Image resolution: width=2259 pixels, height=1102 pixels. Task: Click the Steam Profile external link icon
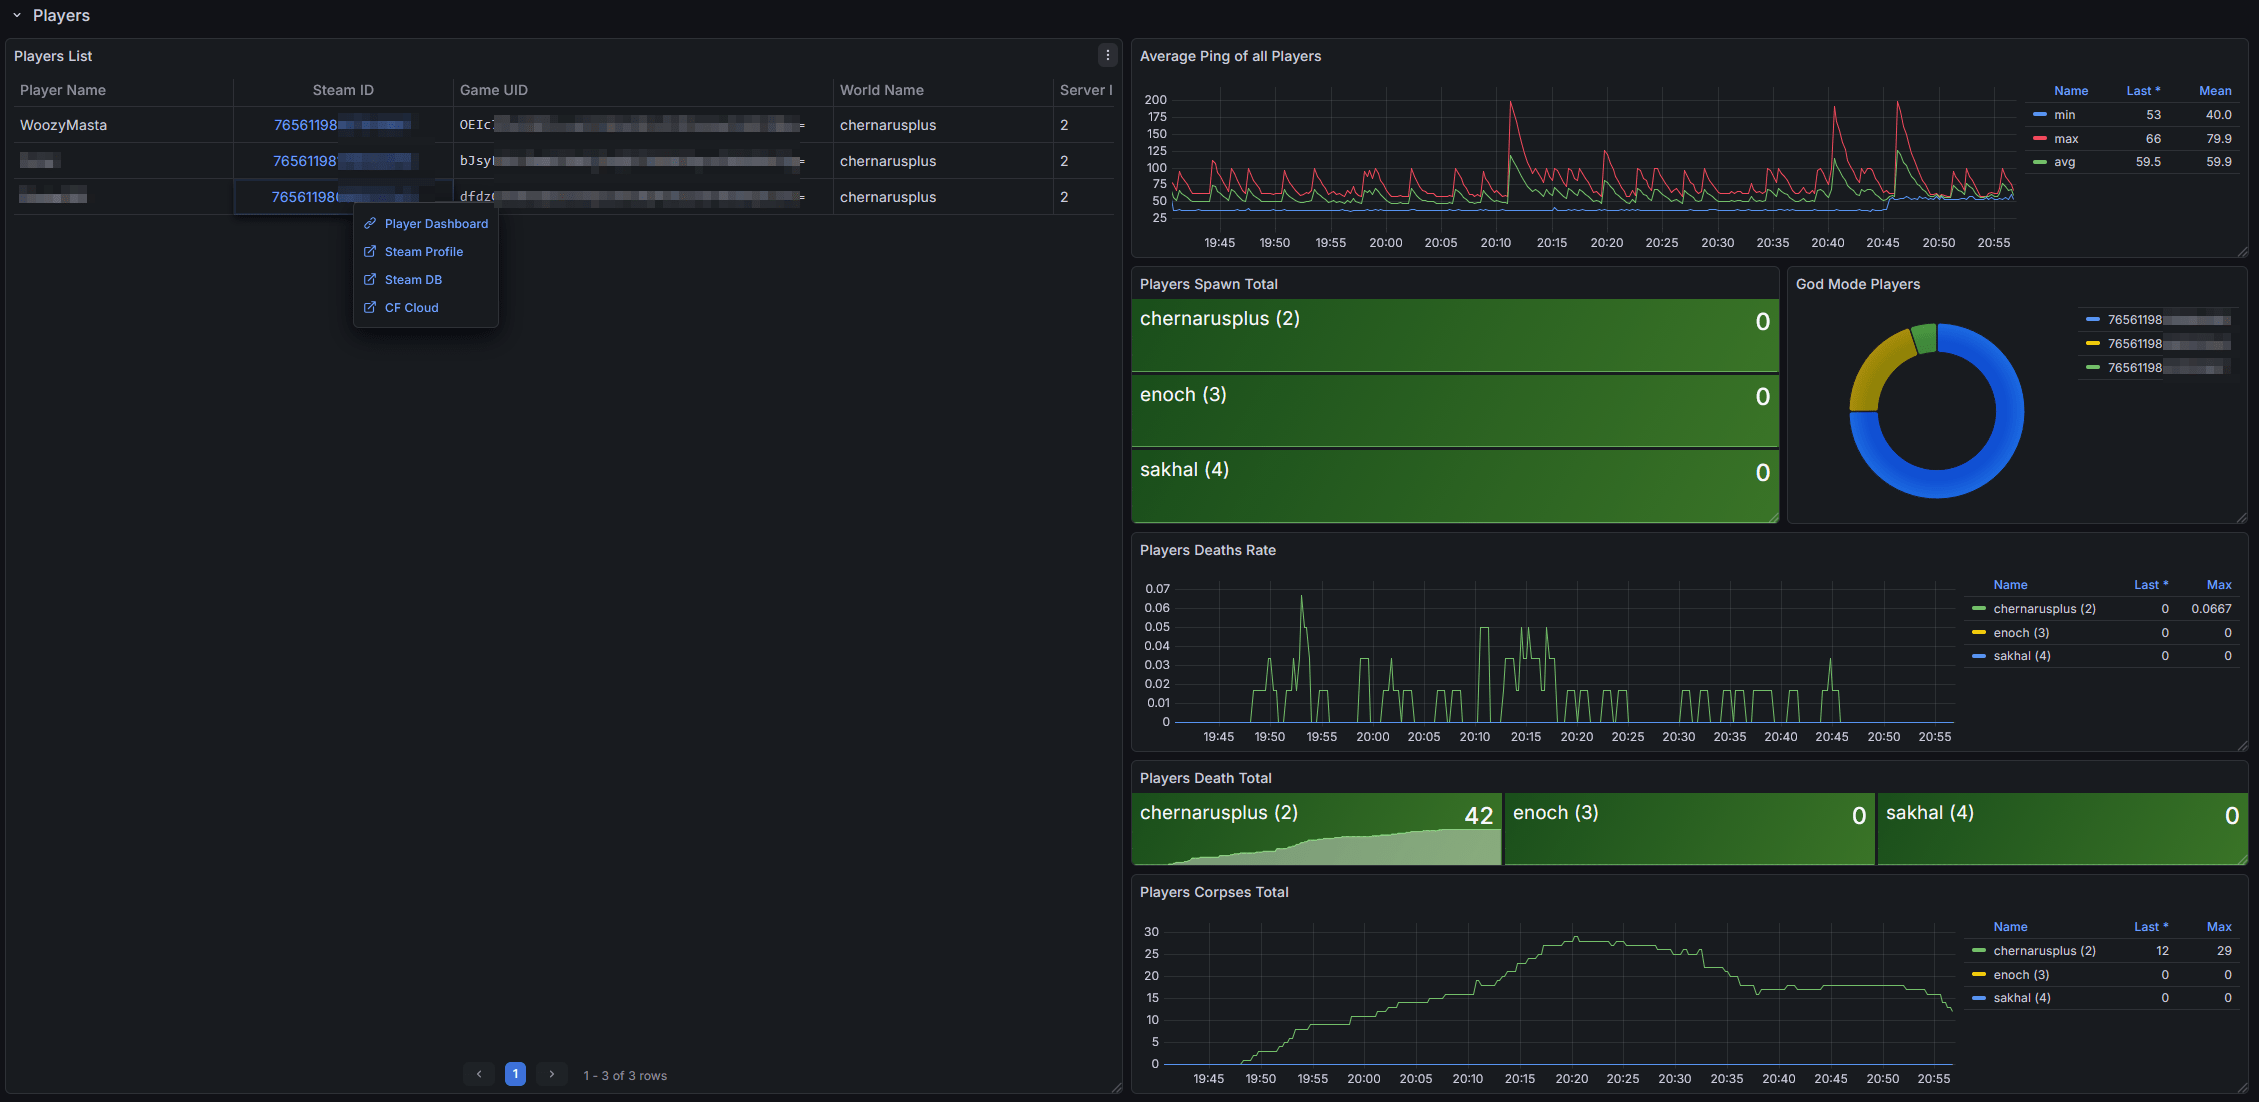(370, 252)
